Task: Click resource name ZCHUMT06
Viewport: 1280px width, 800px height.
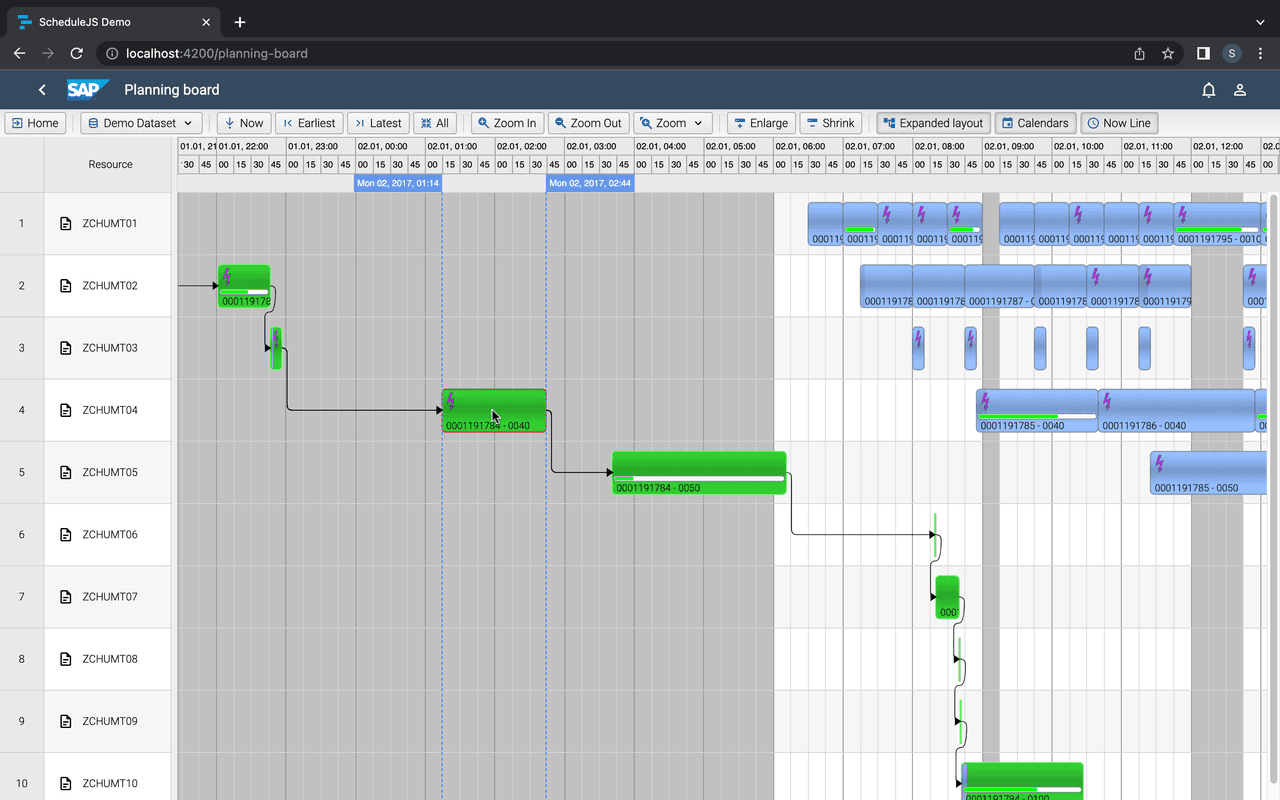Action: click(x=110, y=535)
